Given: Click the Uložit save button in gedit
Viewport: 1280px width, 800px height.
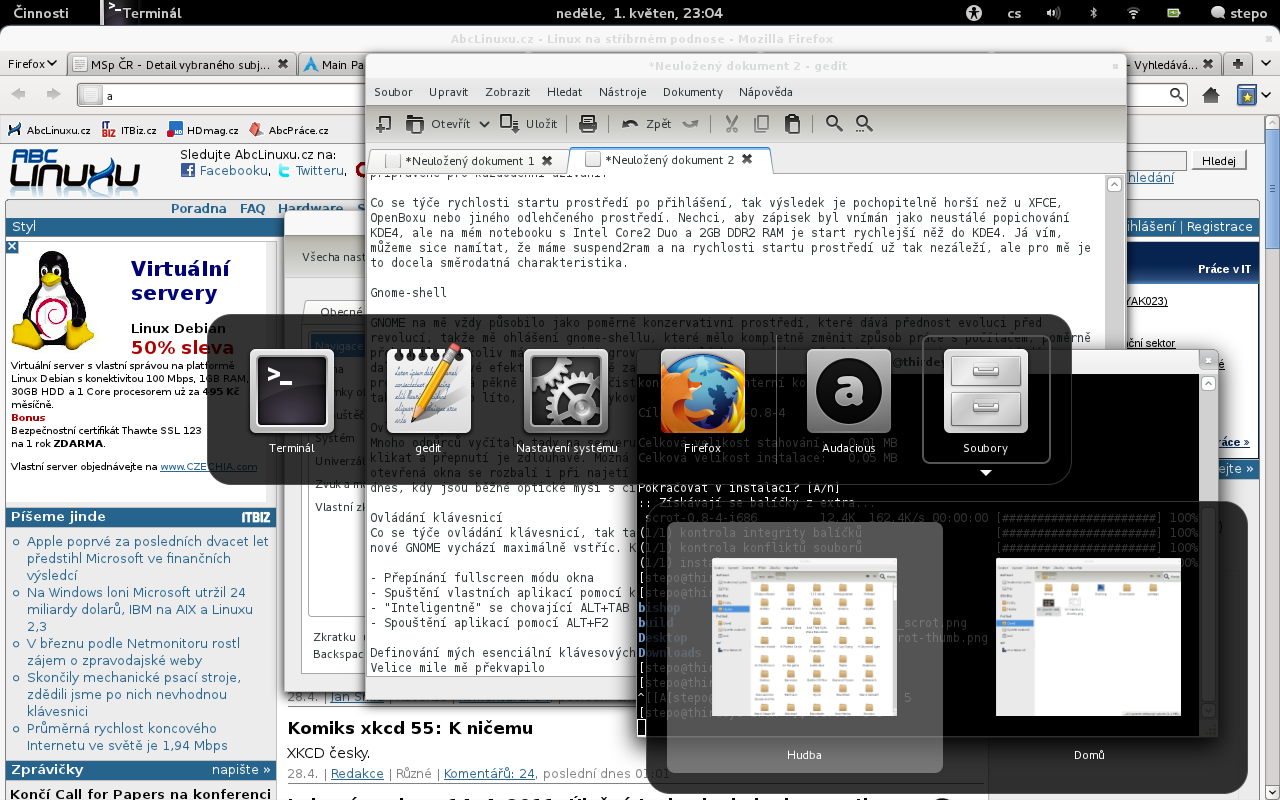Looking at the screenshot, I should (529, 124).
